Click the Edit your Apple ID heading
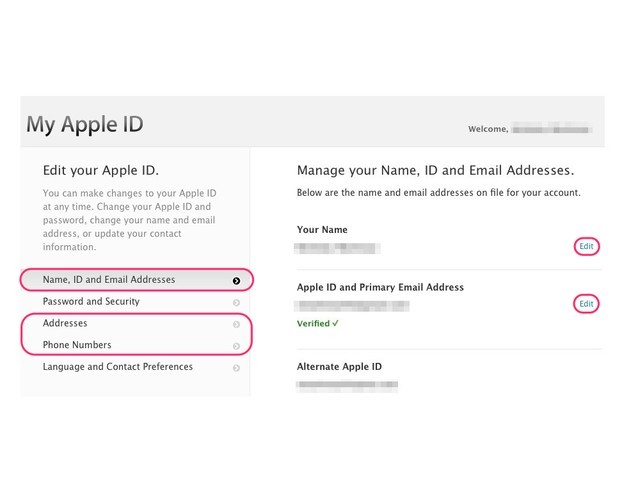The width and height of the screenshot is (640, 480). pos(101,170)
